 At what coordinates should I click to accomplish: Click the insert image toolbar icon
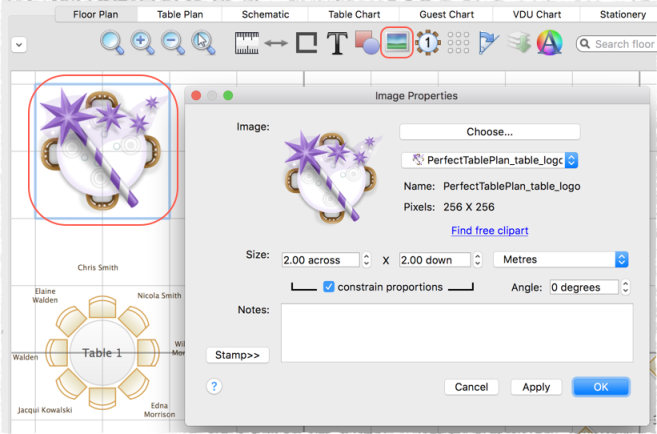(x=397, y=43)
